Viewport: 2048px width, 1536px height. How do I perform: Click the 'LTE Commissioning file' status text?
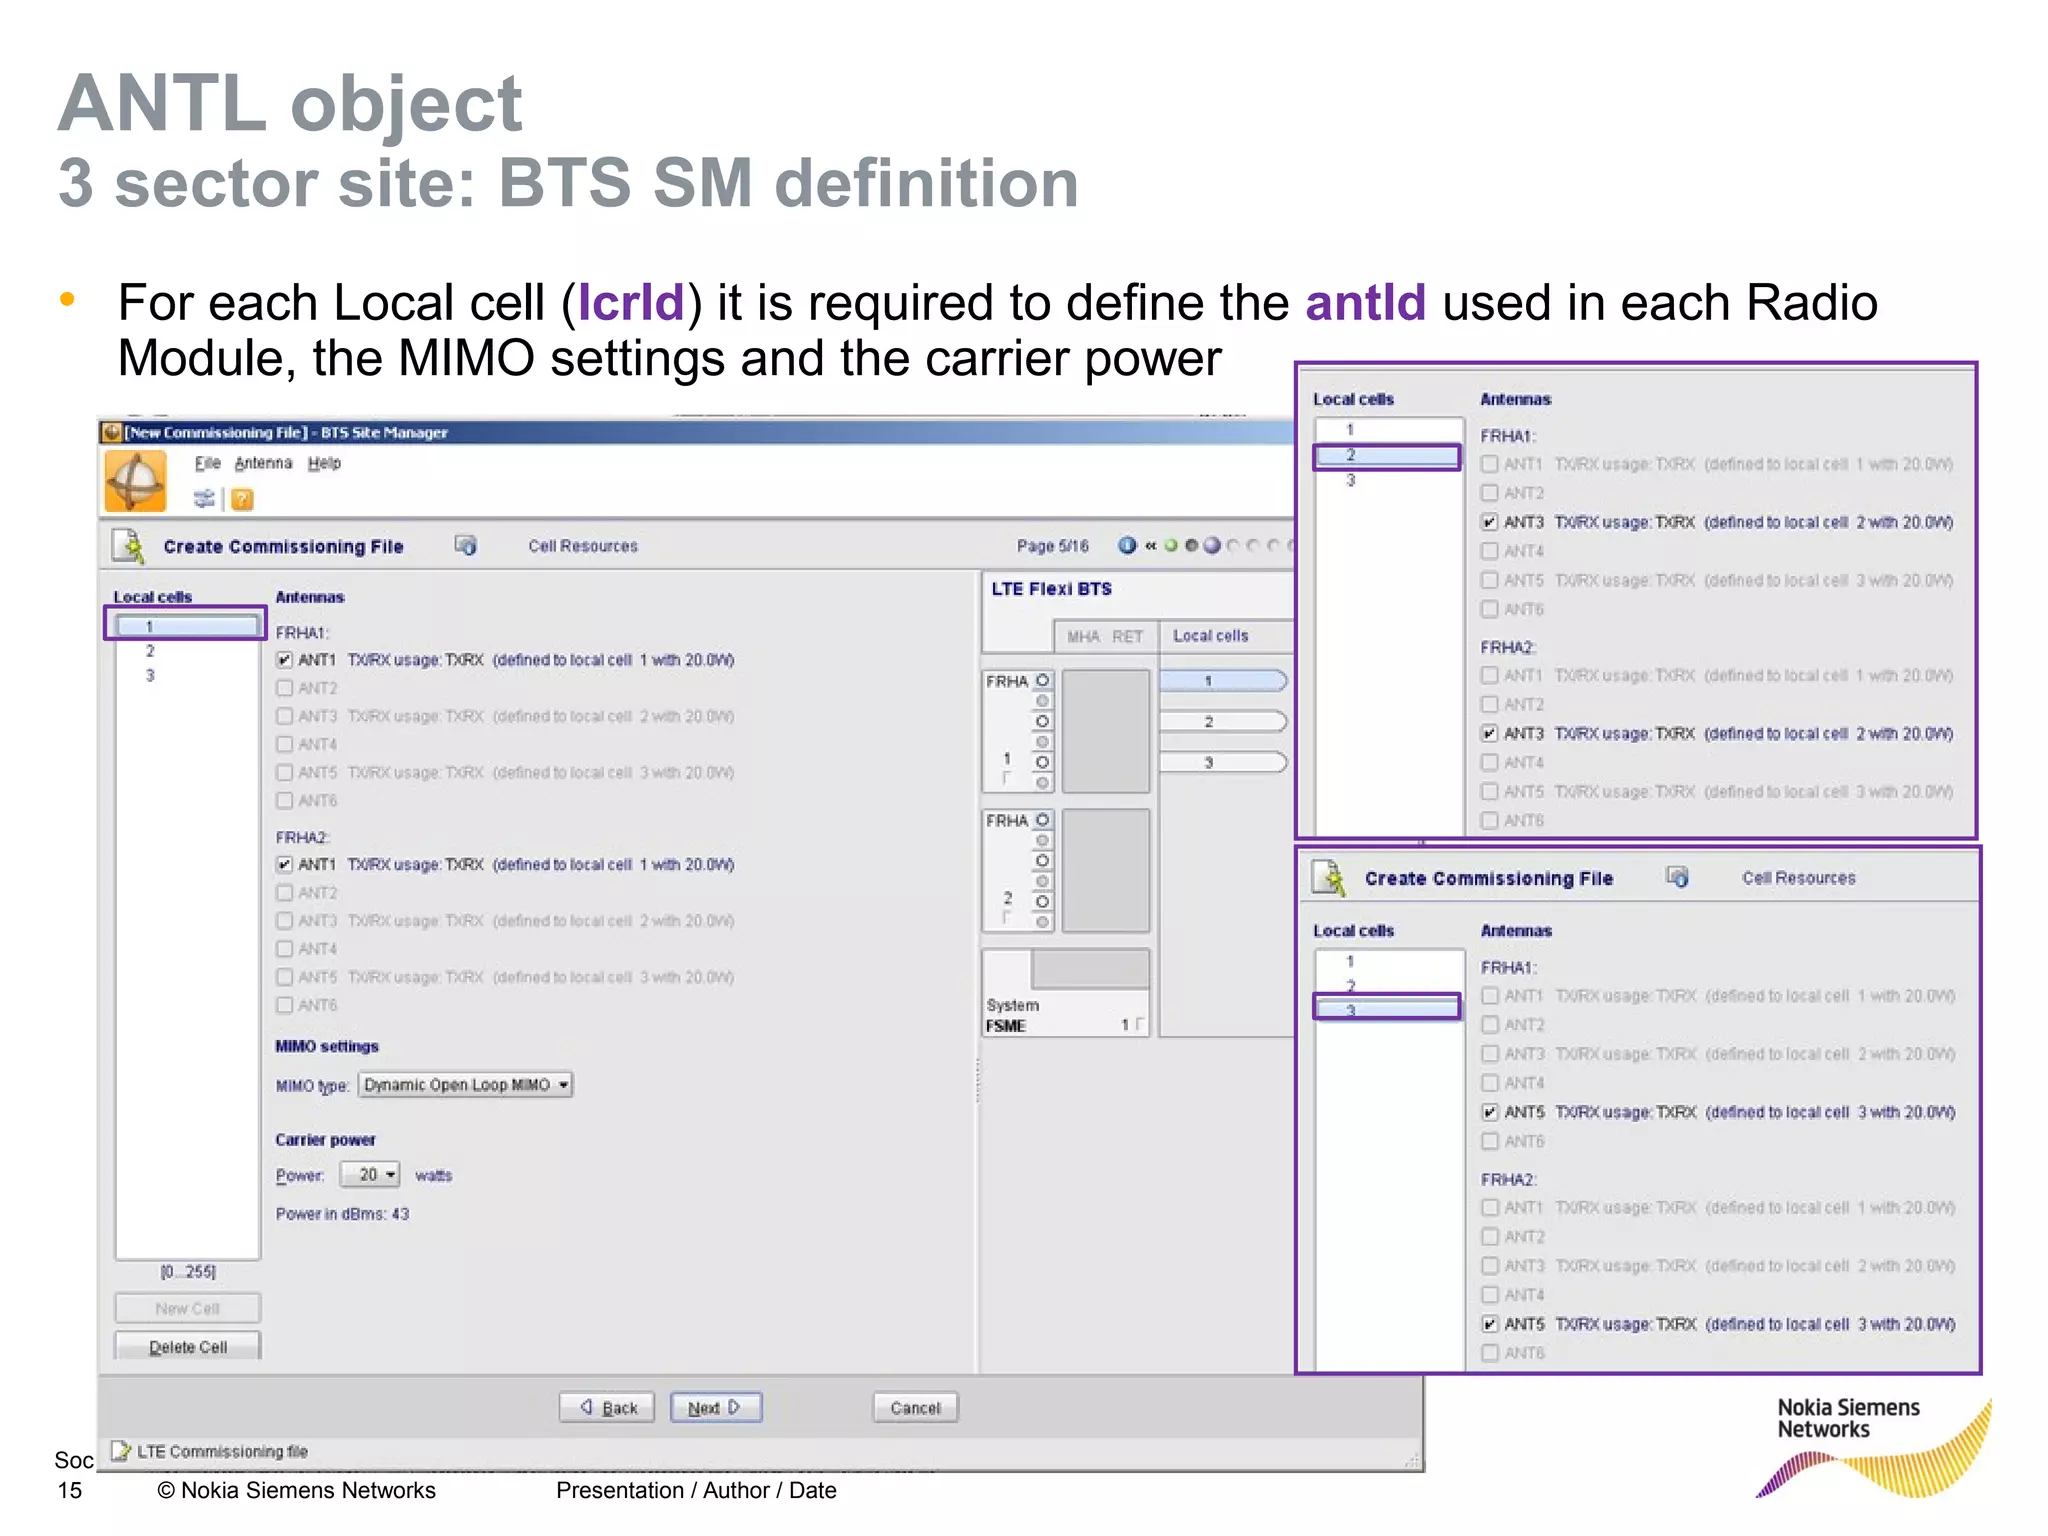(x=222, y=1451)
